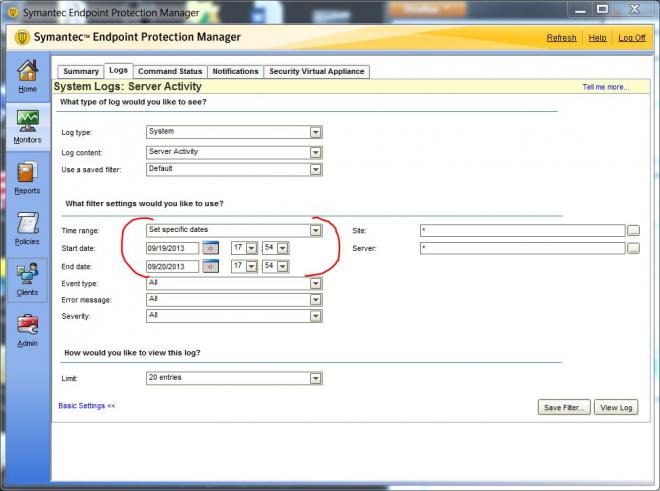The width and height of the screenshot is (660, 491).
Task: Open the Help link
Action: 597,38
